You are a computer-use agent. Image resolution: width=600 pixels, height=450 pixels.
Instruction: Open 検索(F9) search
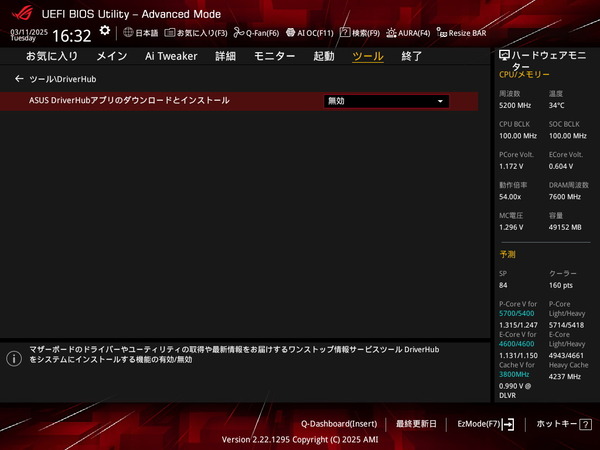point(362,33)
